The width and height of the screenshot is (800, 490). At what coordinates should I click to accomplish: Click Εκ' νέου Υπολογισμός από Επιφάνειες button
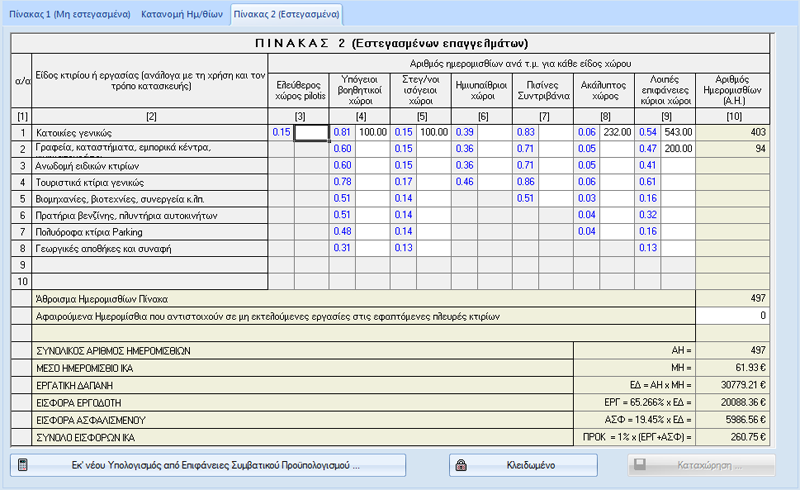pos(208,465)
